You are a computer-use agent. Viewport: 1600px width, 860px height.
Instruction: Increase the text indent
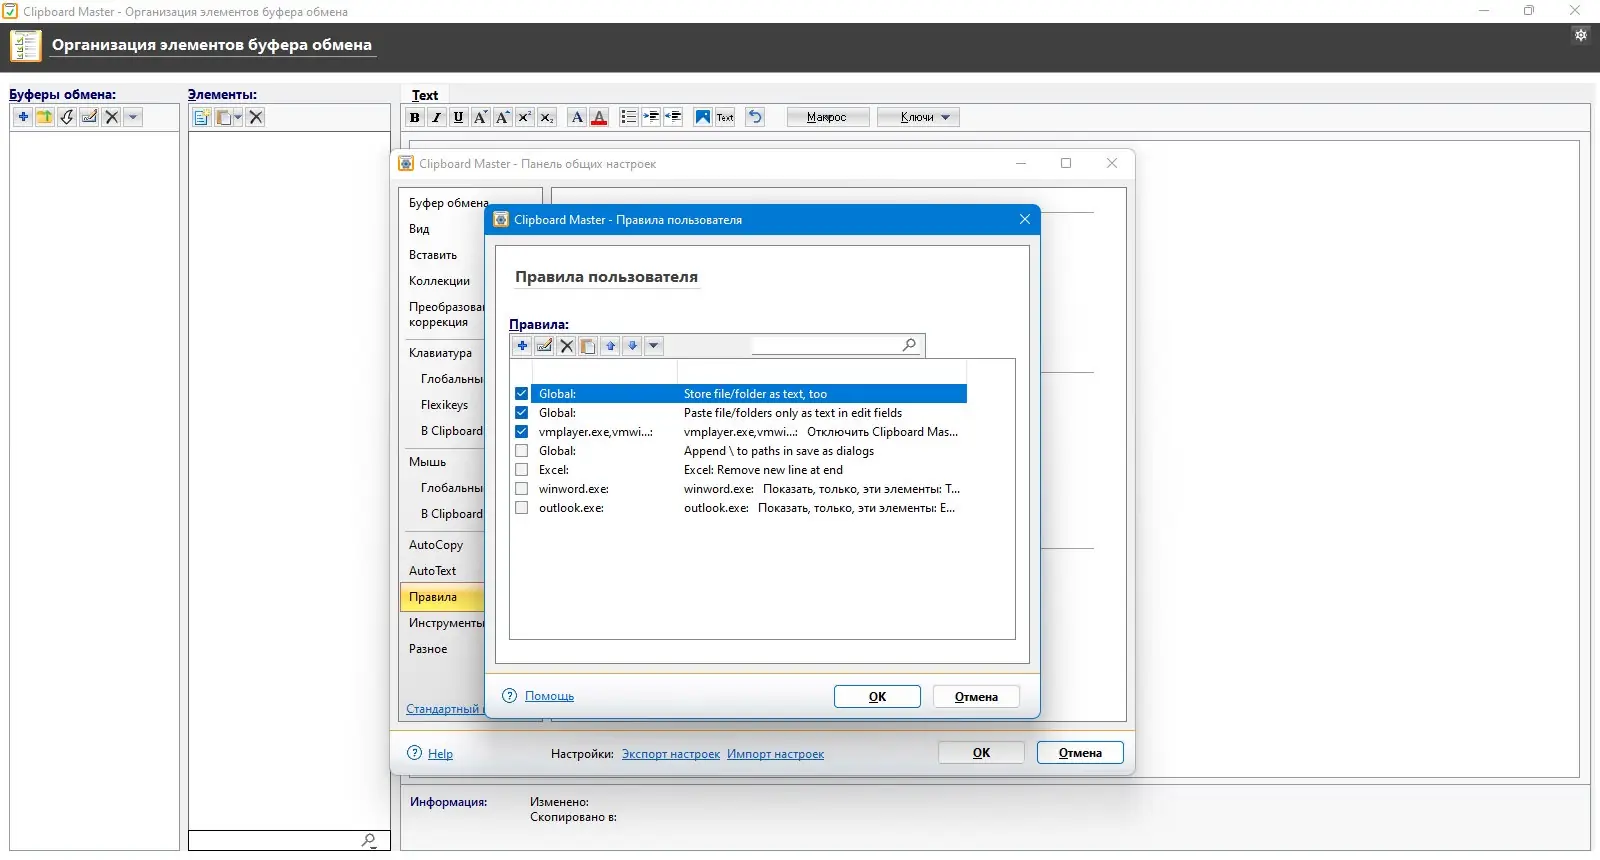651,117
